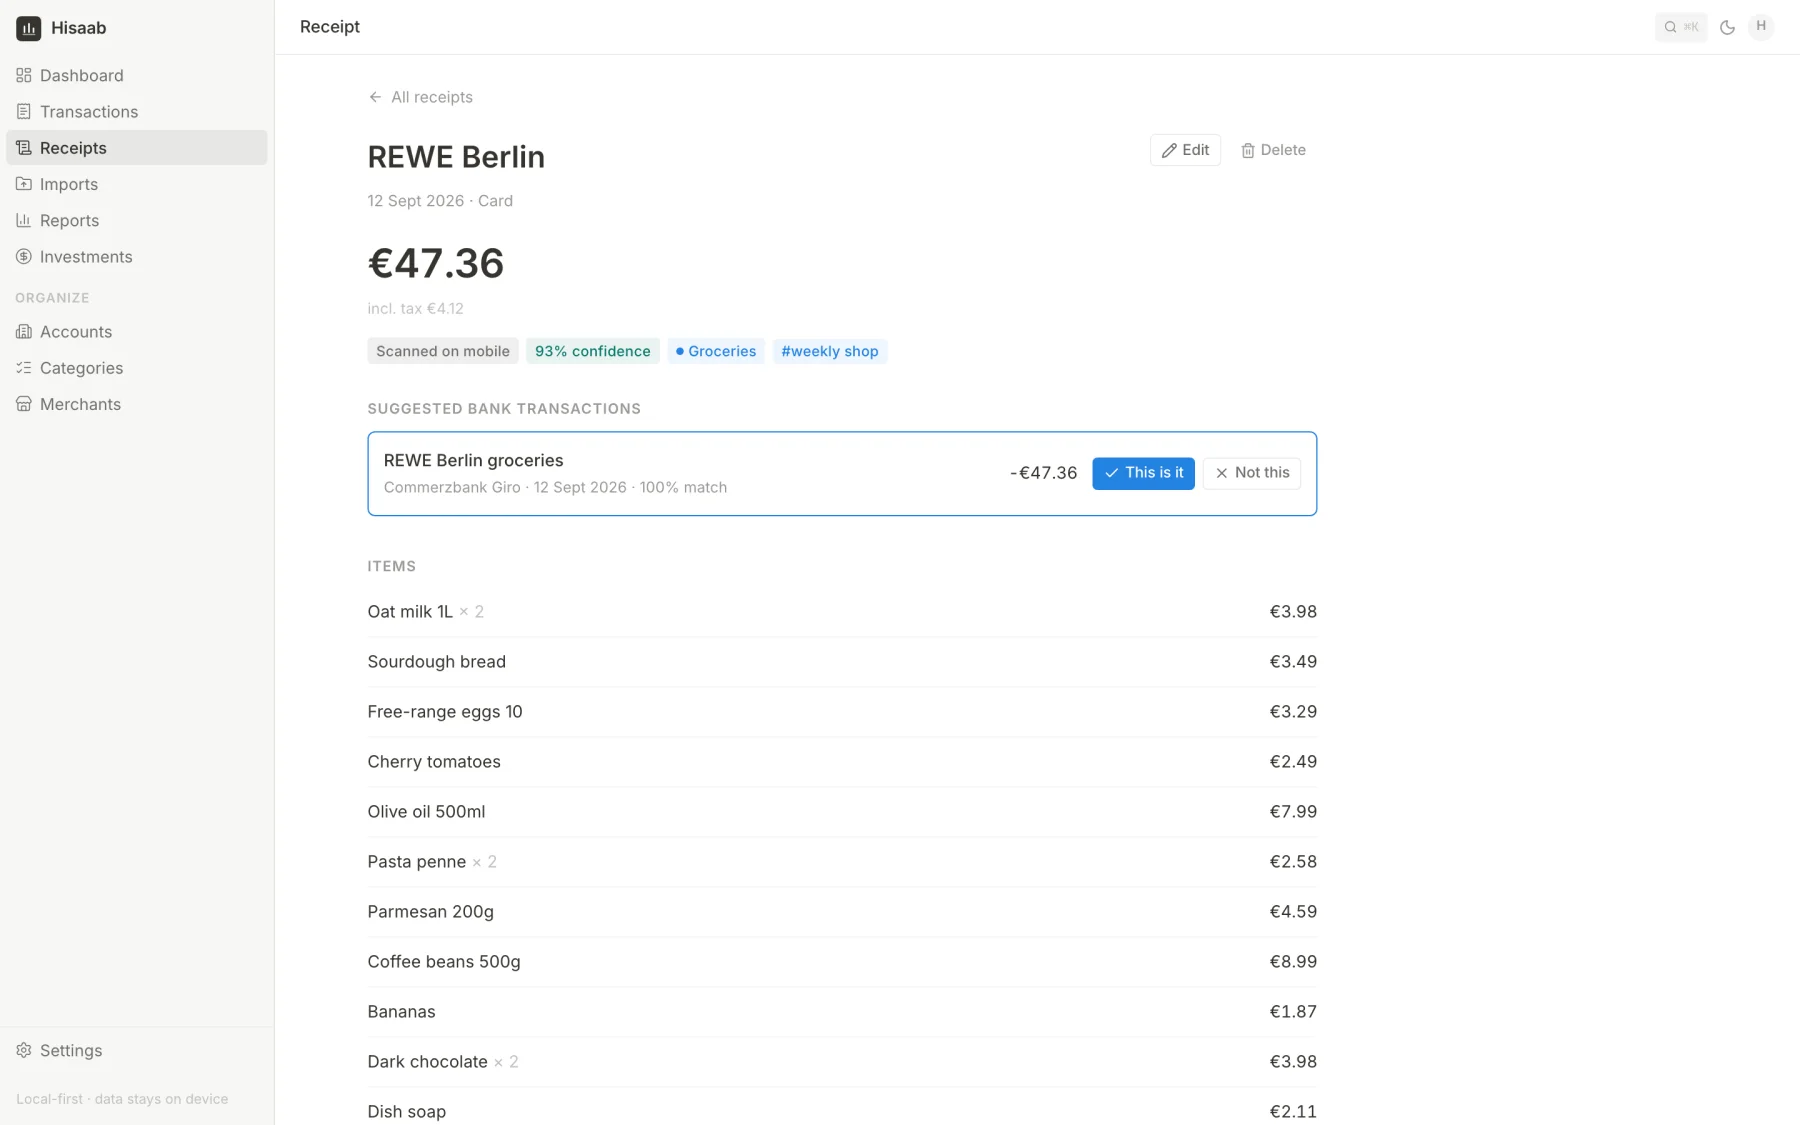This screenshot has height=1125, width=1800.
Task: Open the Reports section
Action: pos(137,220)
